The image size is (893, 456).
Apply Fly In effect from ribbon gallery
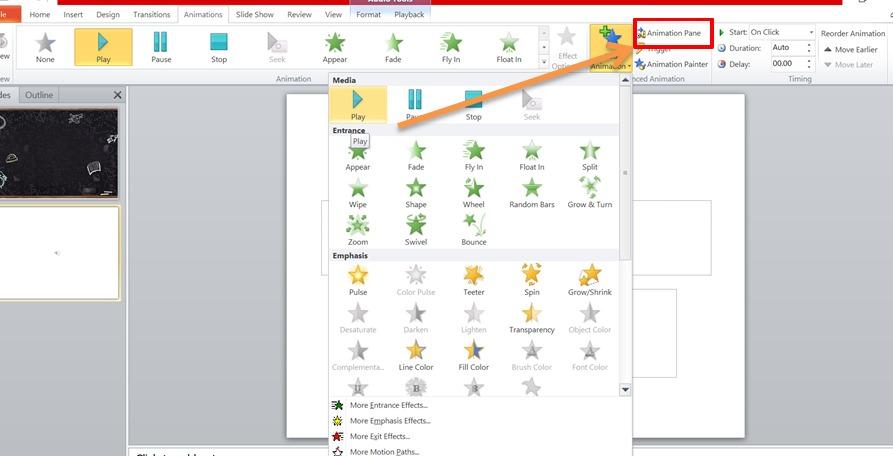pos(451,47)
